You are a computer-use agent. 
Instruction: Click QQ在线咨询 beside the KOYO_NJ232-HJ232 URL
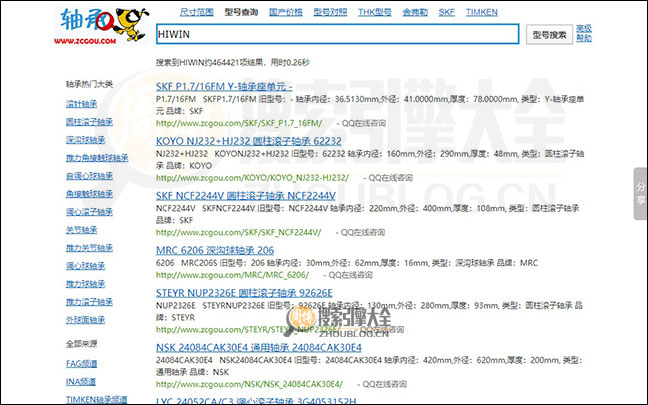[x=391, y=178]
